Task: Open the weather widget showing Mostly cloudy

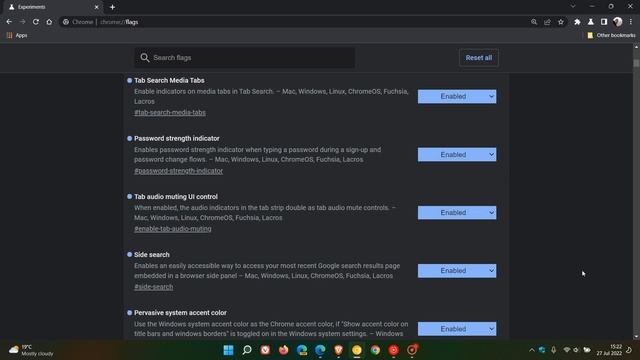Action: pyautogui.click(x=31, y=350)
